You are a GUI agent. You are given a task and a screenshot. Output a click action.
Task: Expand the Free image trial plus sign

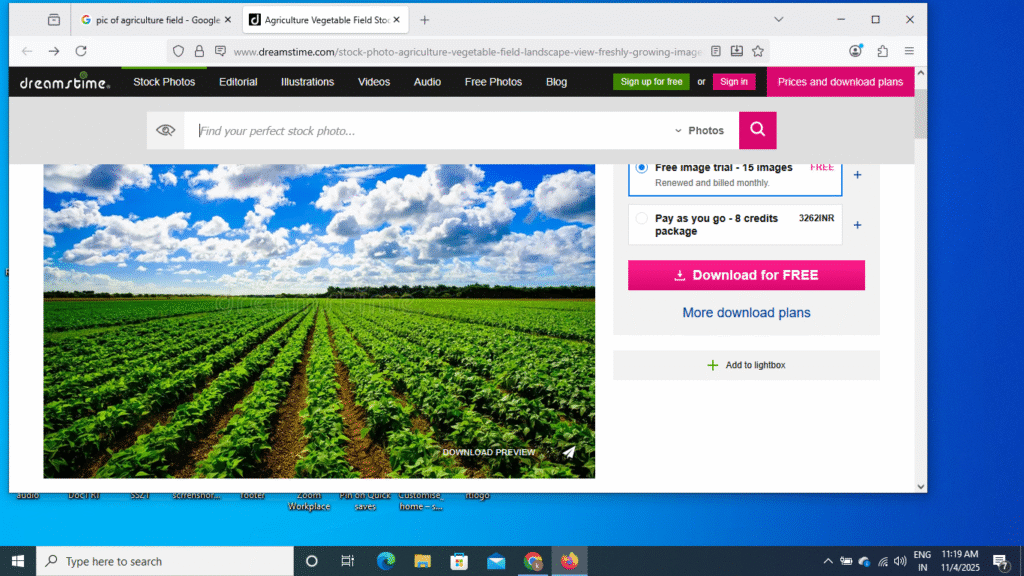(857, 175)
